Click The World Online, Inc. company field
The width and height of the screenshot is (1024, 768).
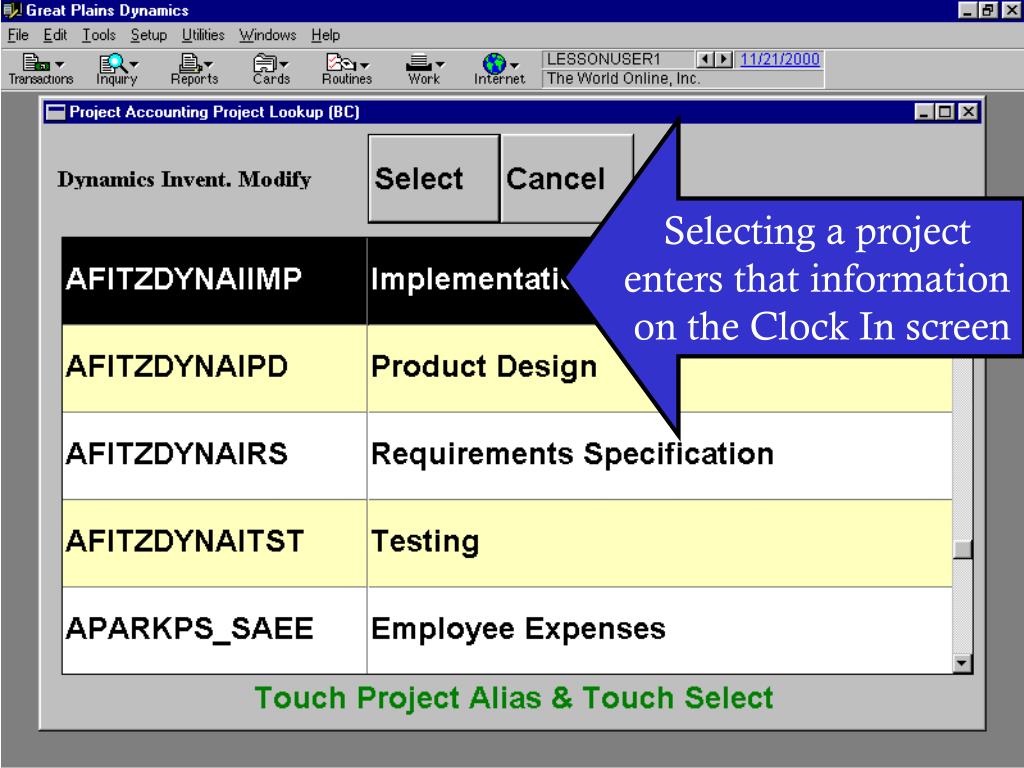[x=682, y=79]
